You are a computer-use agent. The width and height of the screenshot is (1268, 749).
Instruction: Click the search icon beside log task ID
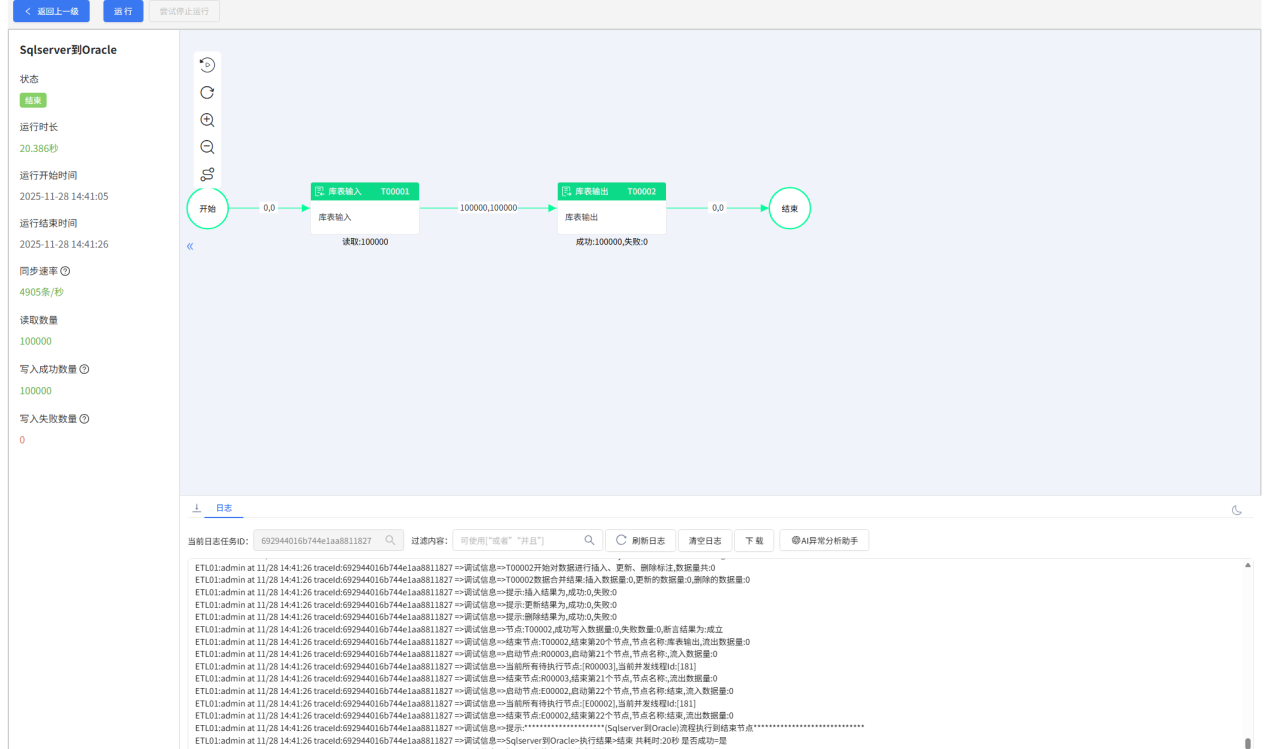(391, 540)
